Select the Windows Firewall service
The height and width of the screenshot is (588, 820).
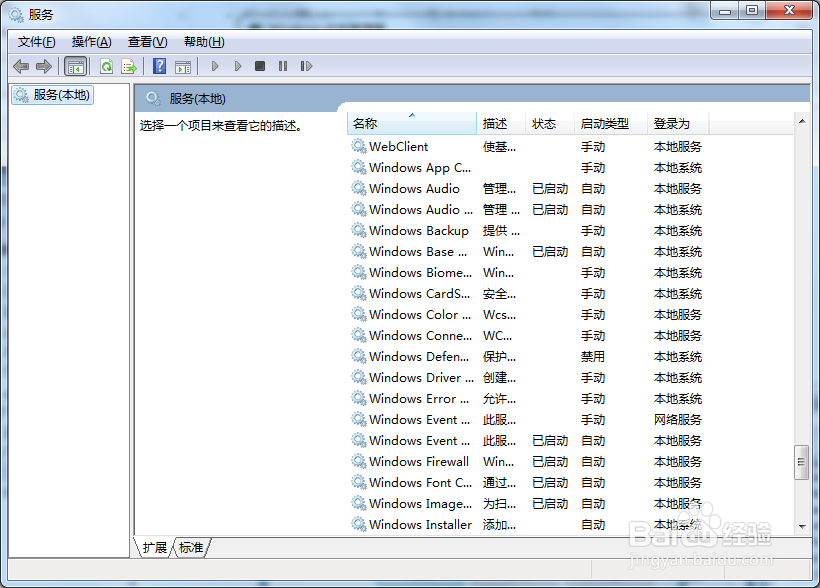tap(570, 461)
